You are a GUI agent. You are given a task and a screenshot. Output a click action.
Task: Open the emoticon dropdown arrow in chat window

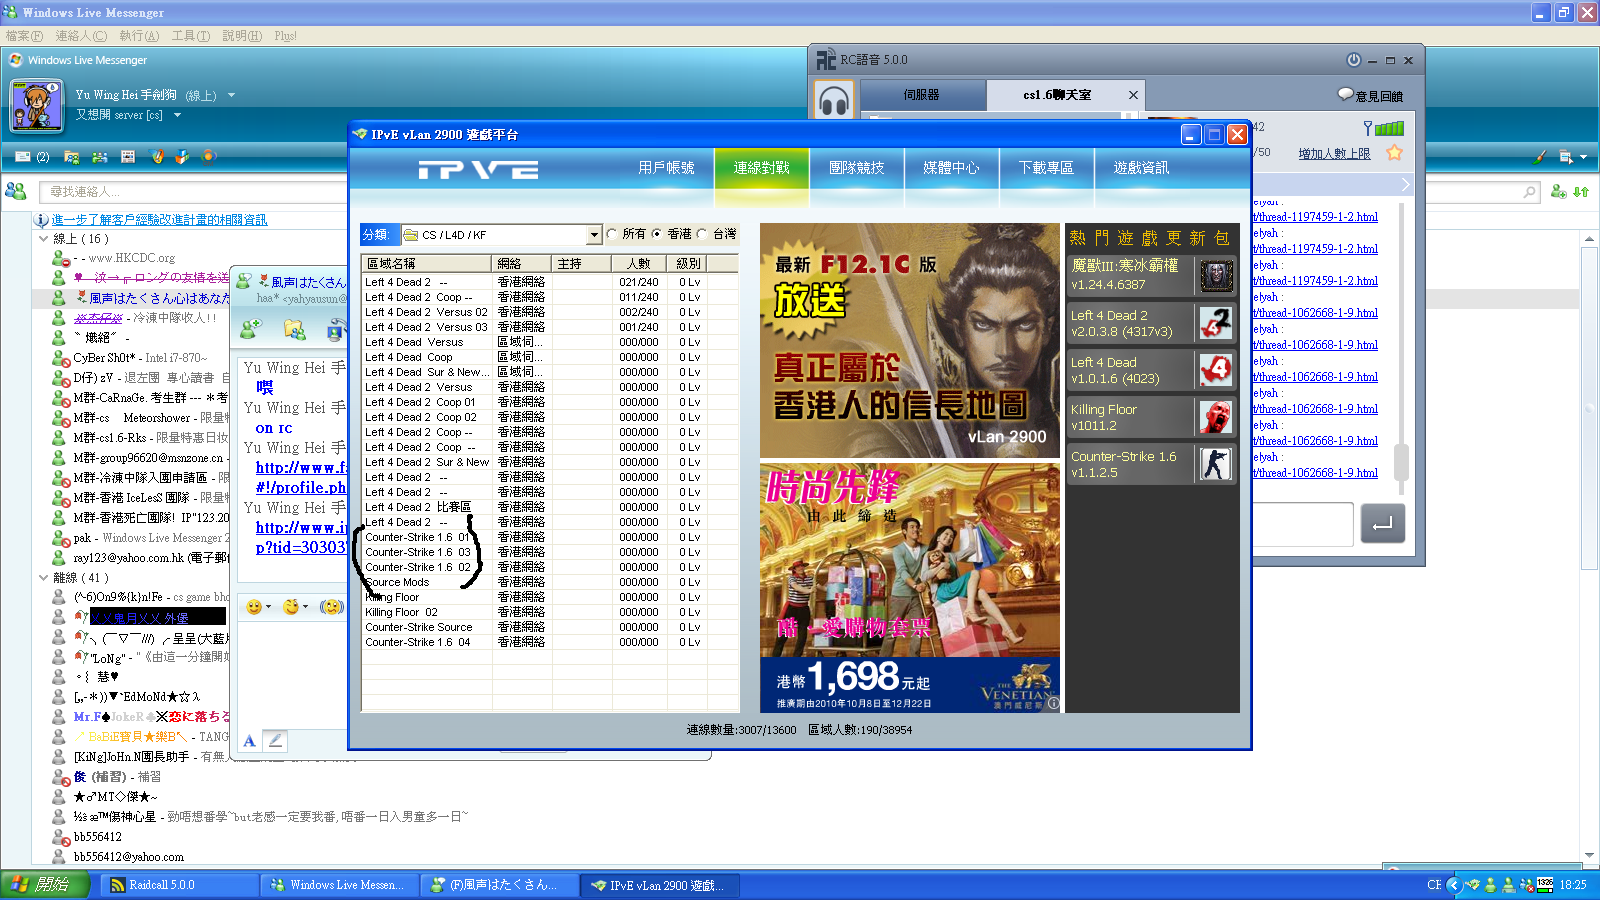[269, 607]
